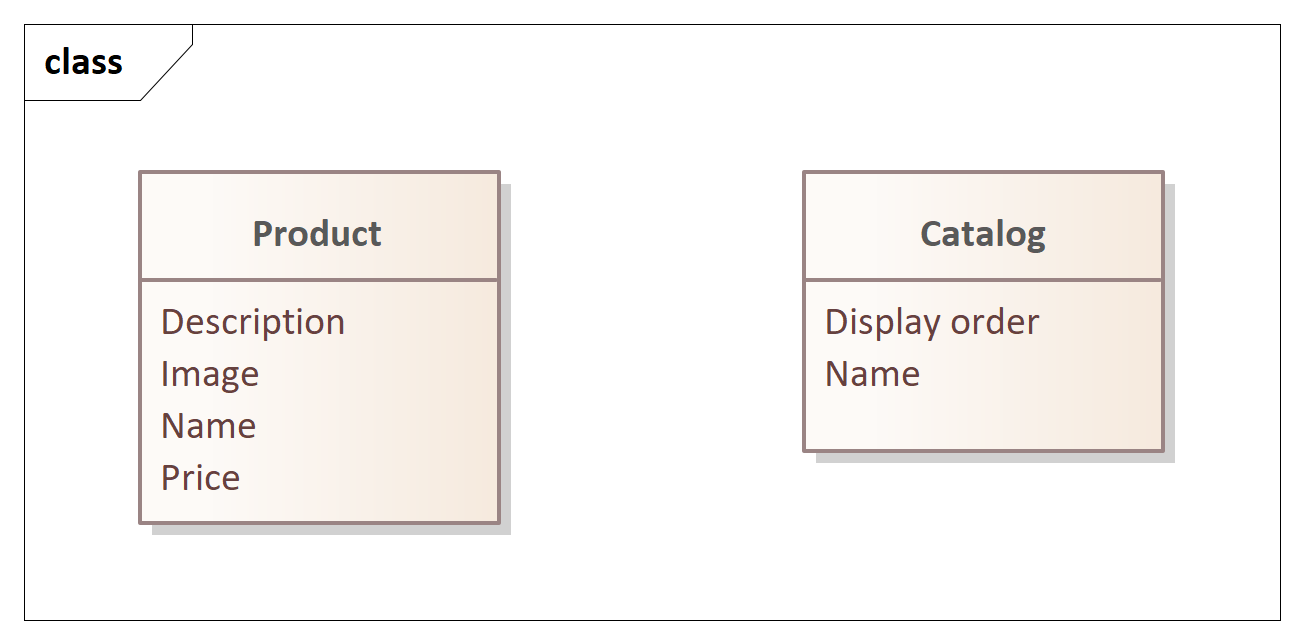The image size is (1304, 644).
Task: Select the divider line under Product title
Action: [319, 280]
